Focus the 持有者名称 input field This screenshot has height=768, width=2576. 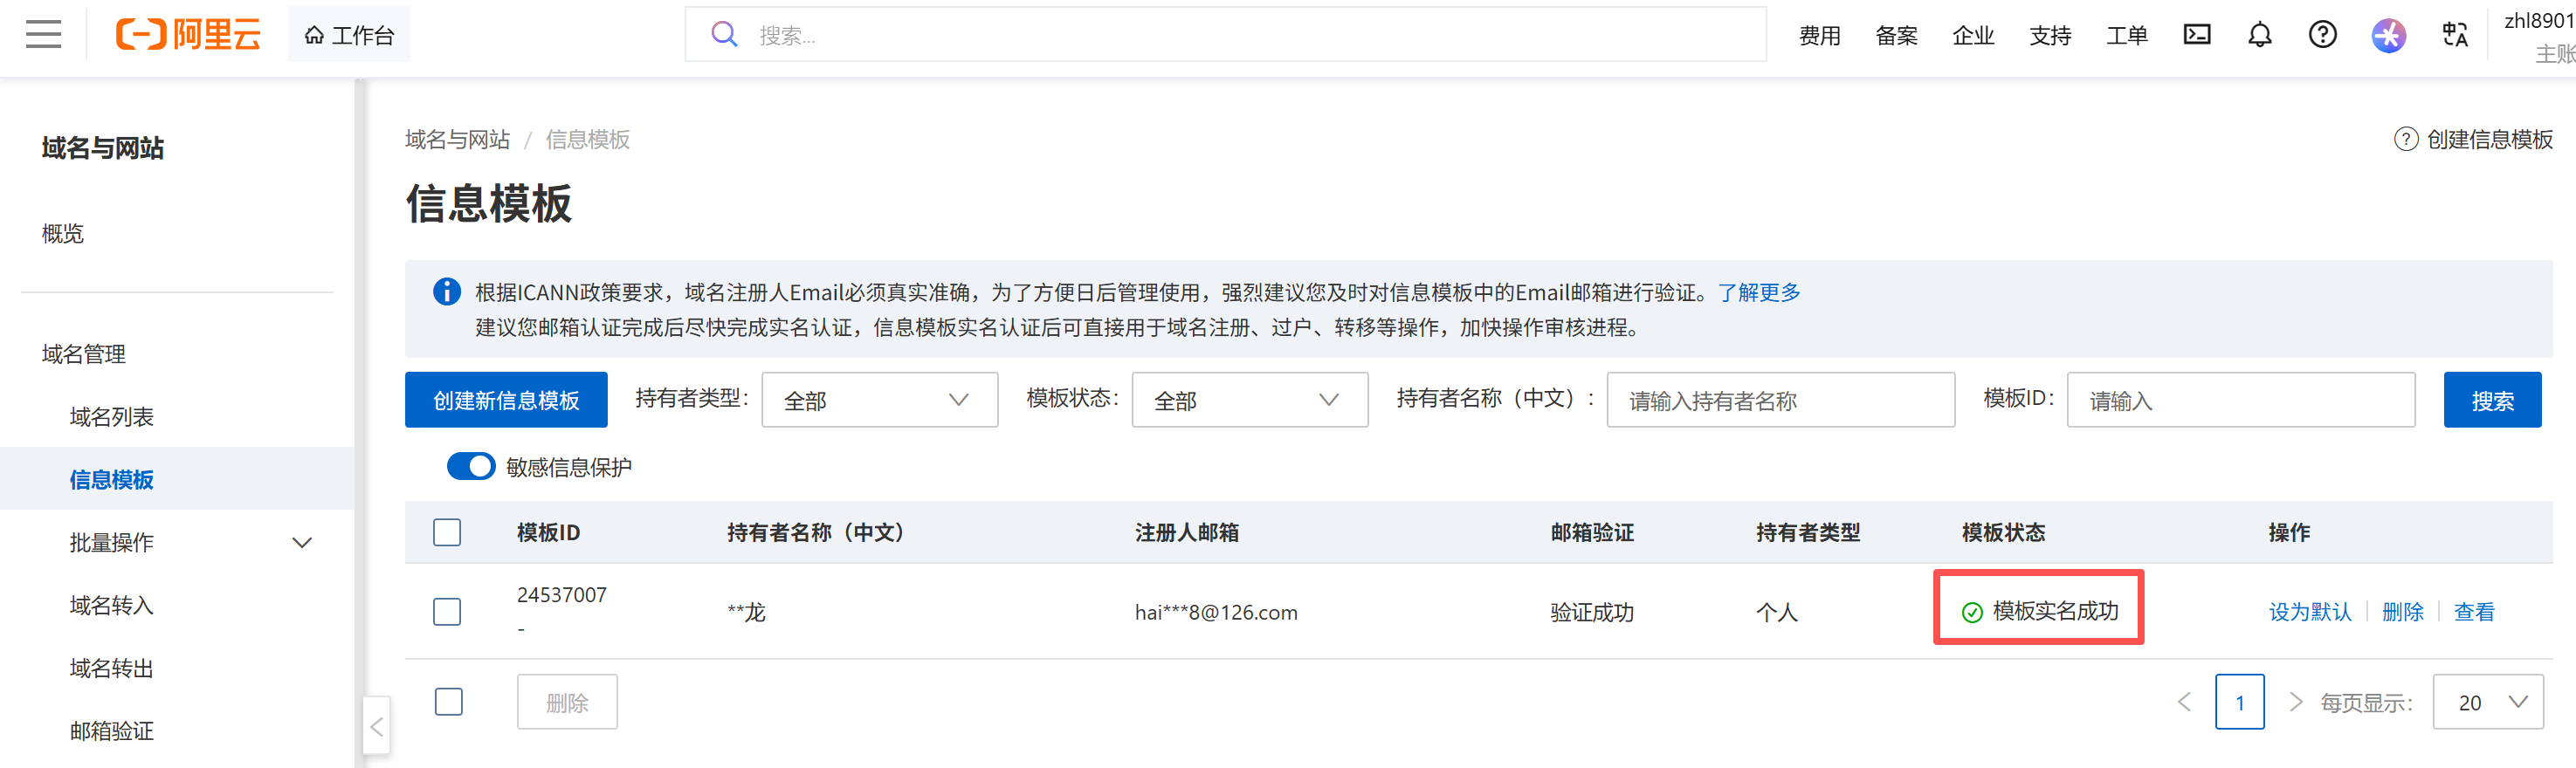tap(1780, 400)
